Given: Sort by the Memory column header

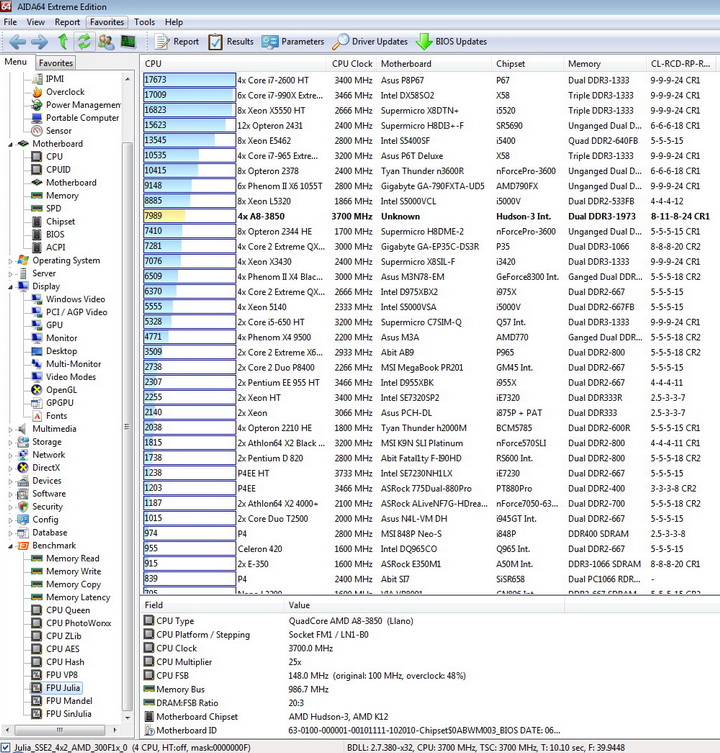Looking at the screenshot, I should coord(604,64).
